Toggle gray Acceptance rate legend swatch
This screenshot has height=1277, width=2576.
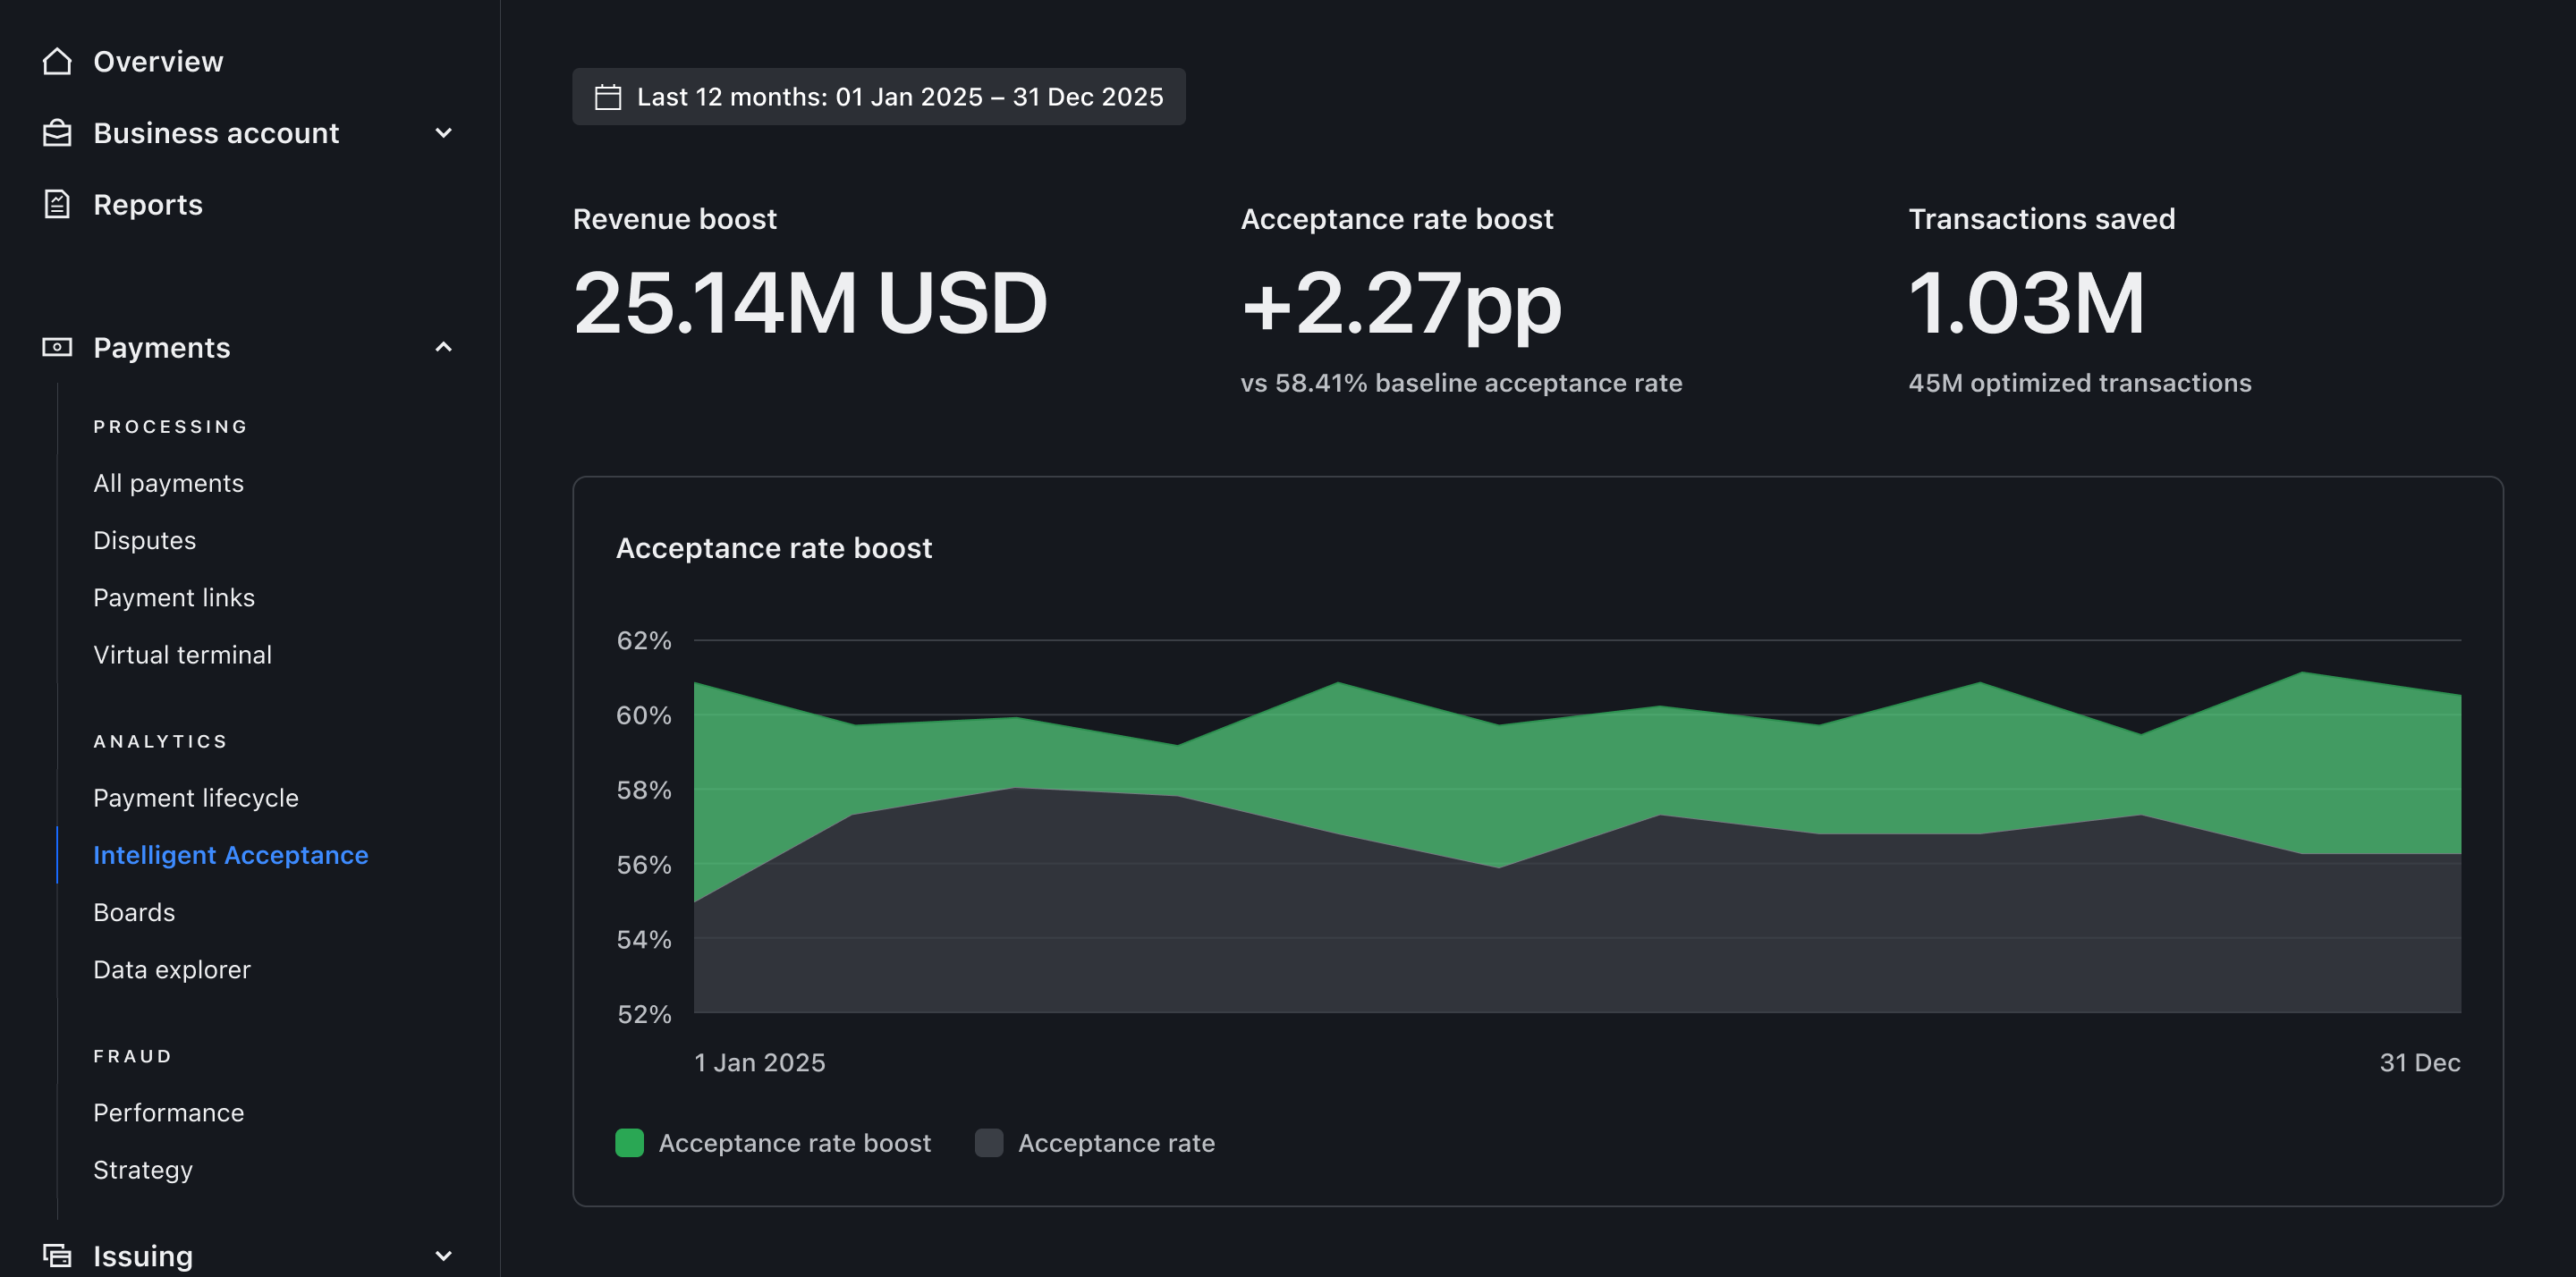click(x=989, y=1142)
